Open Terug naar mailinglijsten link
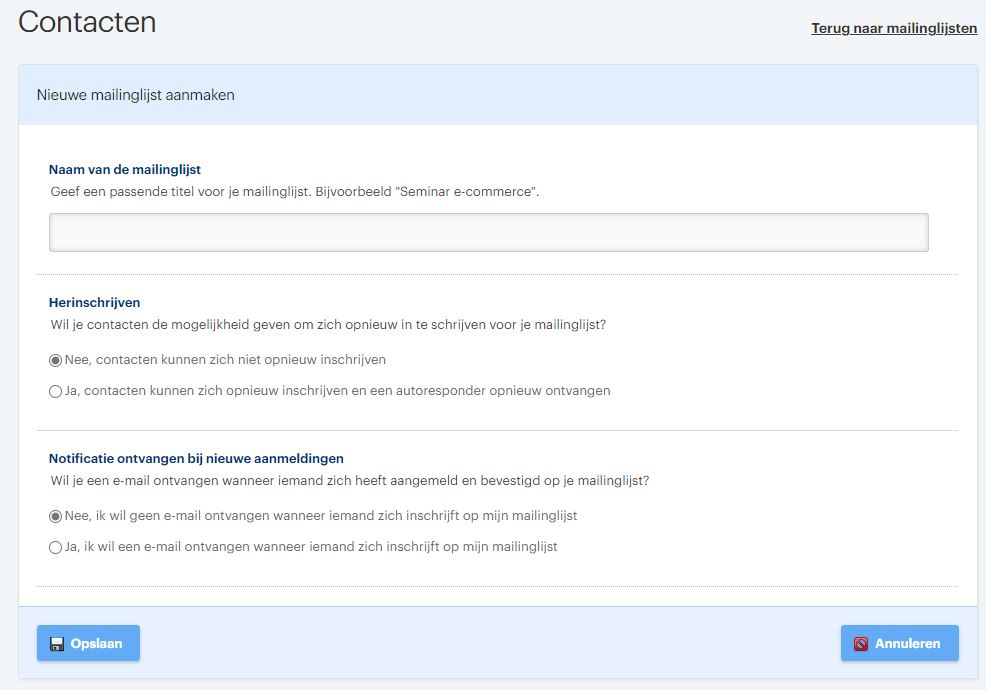Image resolution: width=986 pixels, height=690 pixels. click(x=894, y=27)
